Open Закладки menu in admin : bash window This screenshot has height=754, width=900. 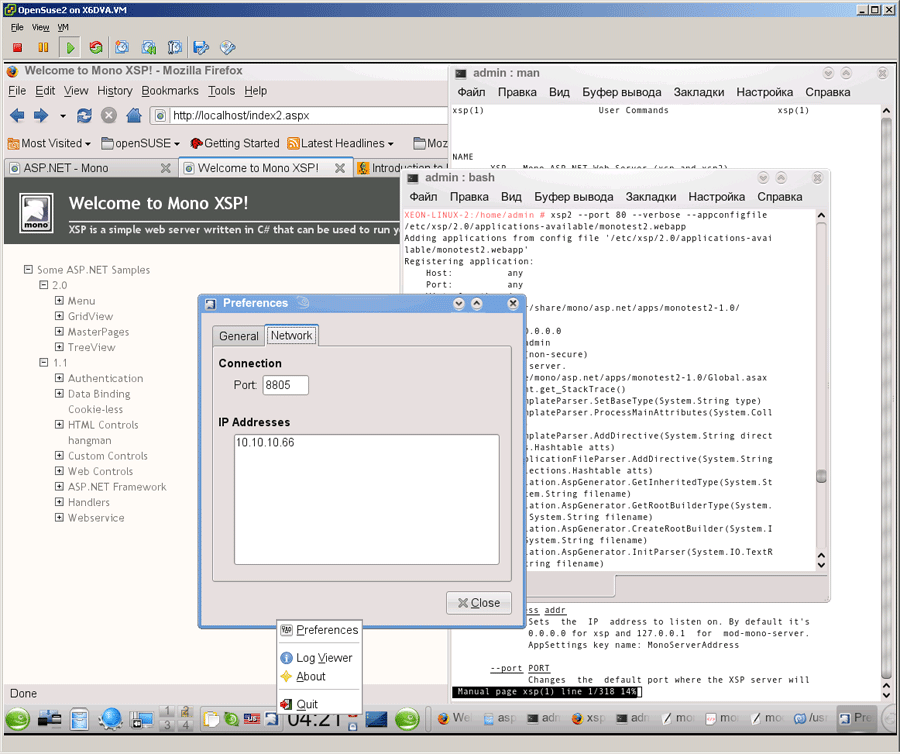[x=650, y=197]
